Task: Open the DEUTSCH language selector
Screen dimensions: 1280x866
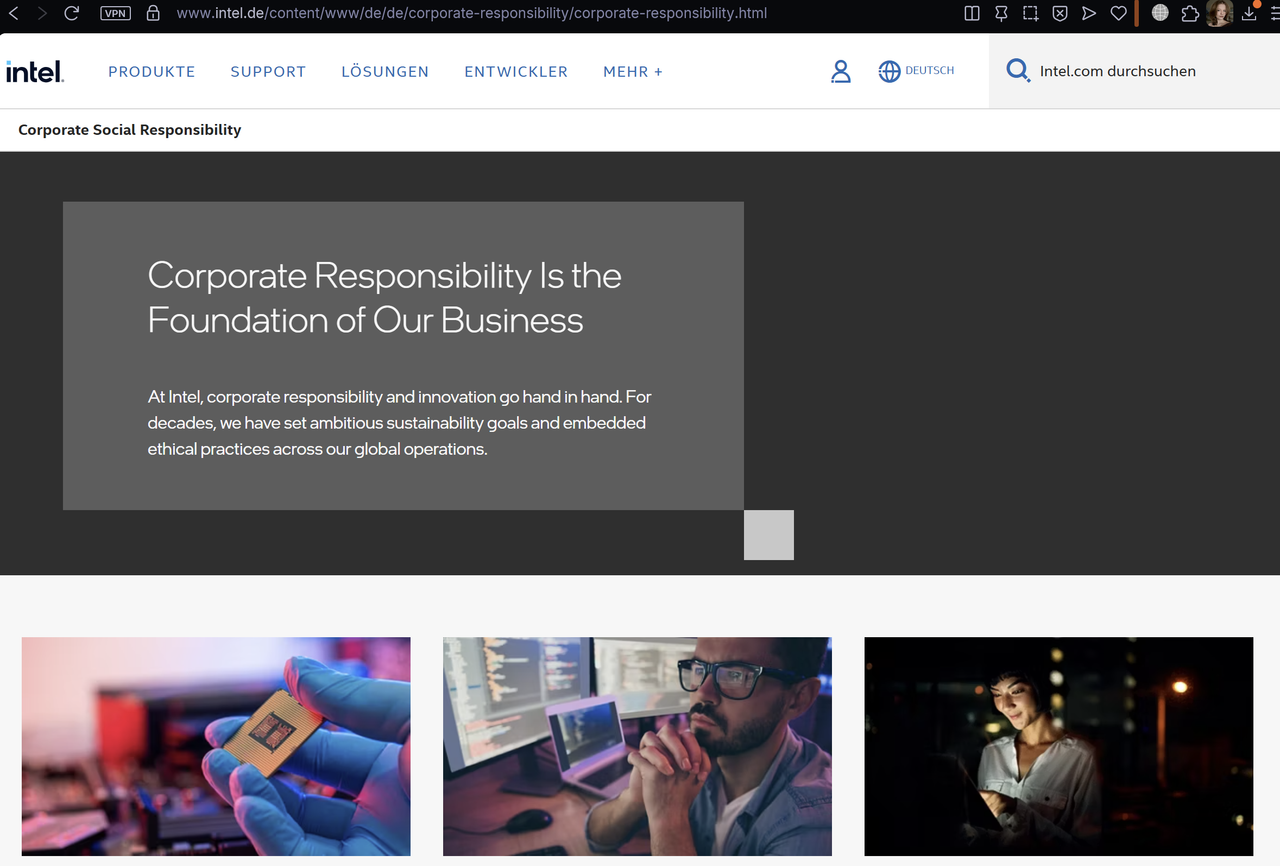Action: tap(916, 71)
